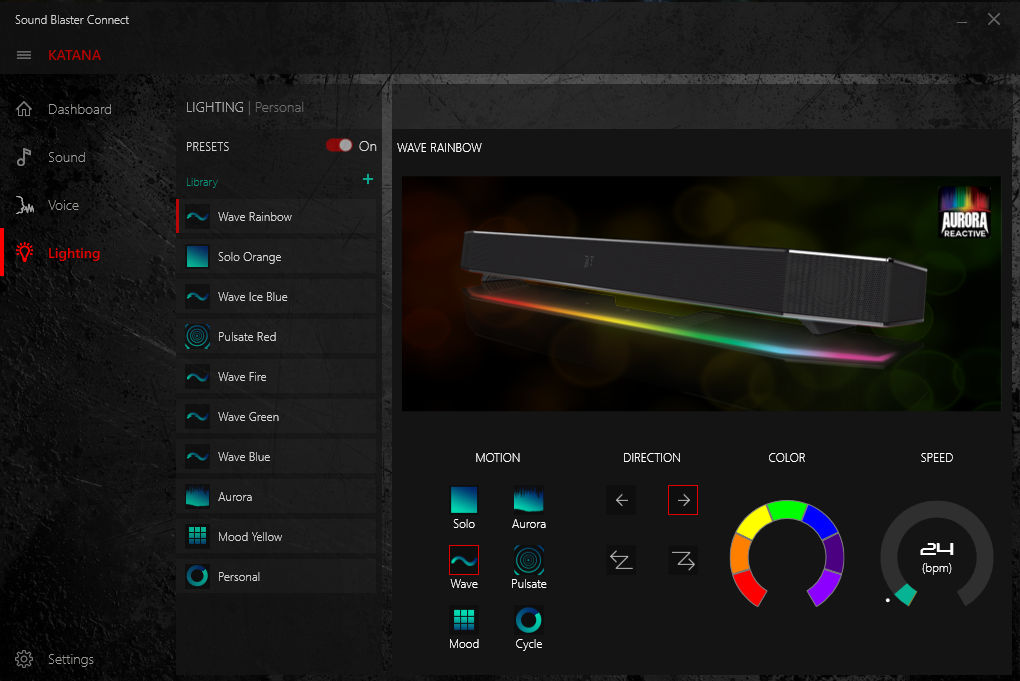The height and width of the screenshot is (681, 1020).
Task: Switch to the Voice section
Action: 63,206
